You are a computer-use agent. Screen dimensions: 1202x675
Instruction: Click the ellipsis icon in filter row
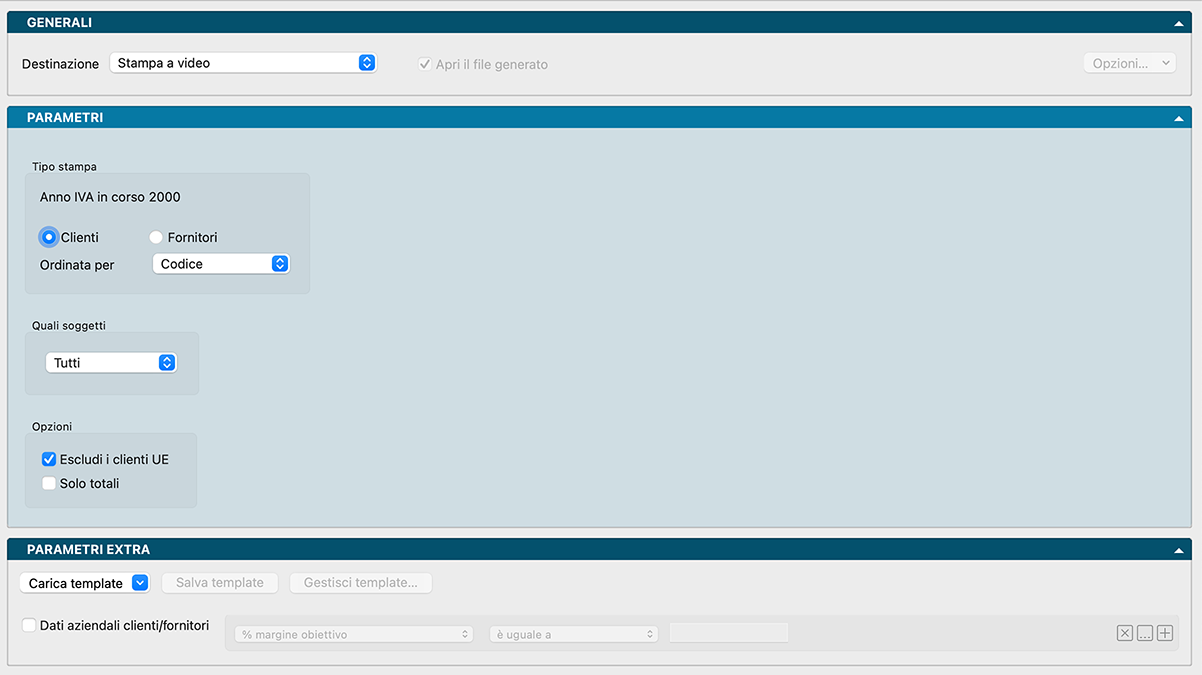(x=1145, y=633)
